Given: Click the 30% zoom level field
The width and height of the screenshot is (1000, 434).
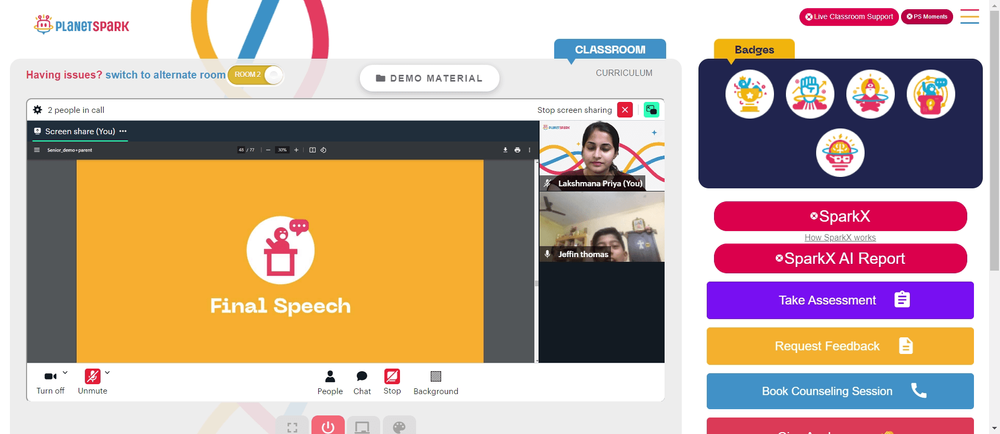Looking at the screenshot, I should pos(282,150).
